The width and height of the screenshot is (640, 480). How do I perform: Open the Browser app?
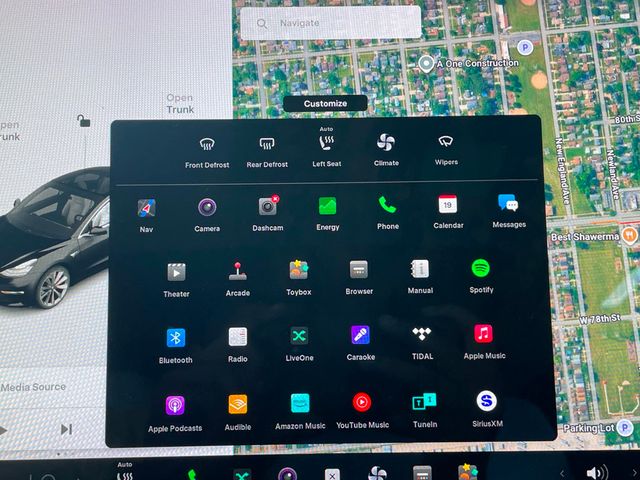[359, 270]
